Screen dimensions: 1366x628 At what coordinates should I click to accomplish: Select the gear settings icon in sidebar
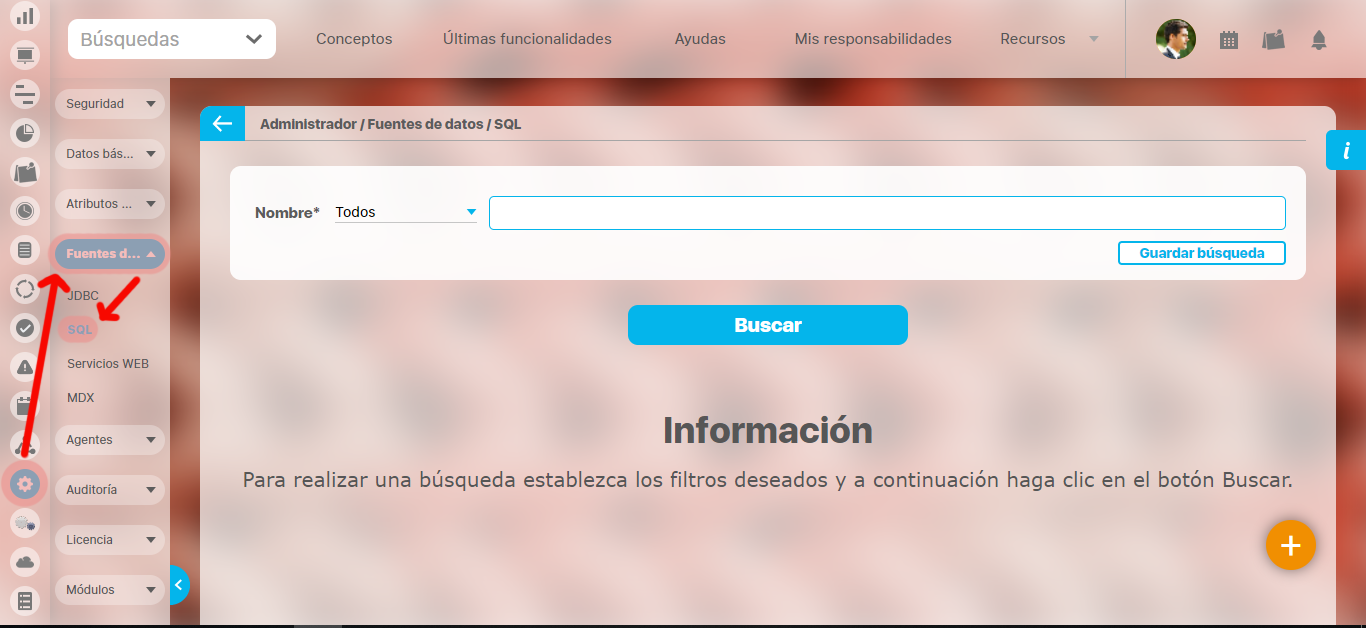pyautogui.click(x=25, y=485)
